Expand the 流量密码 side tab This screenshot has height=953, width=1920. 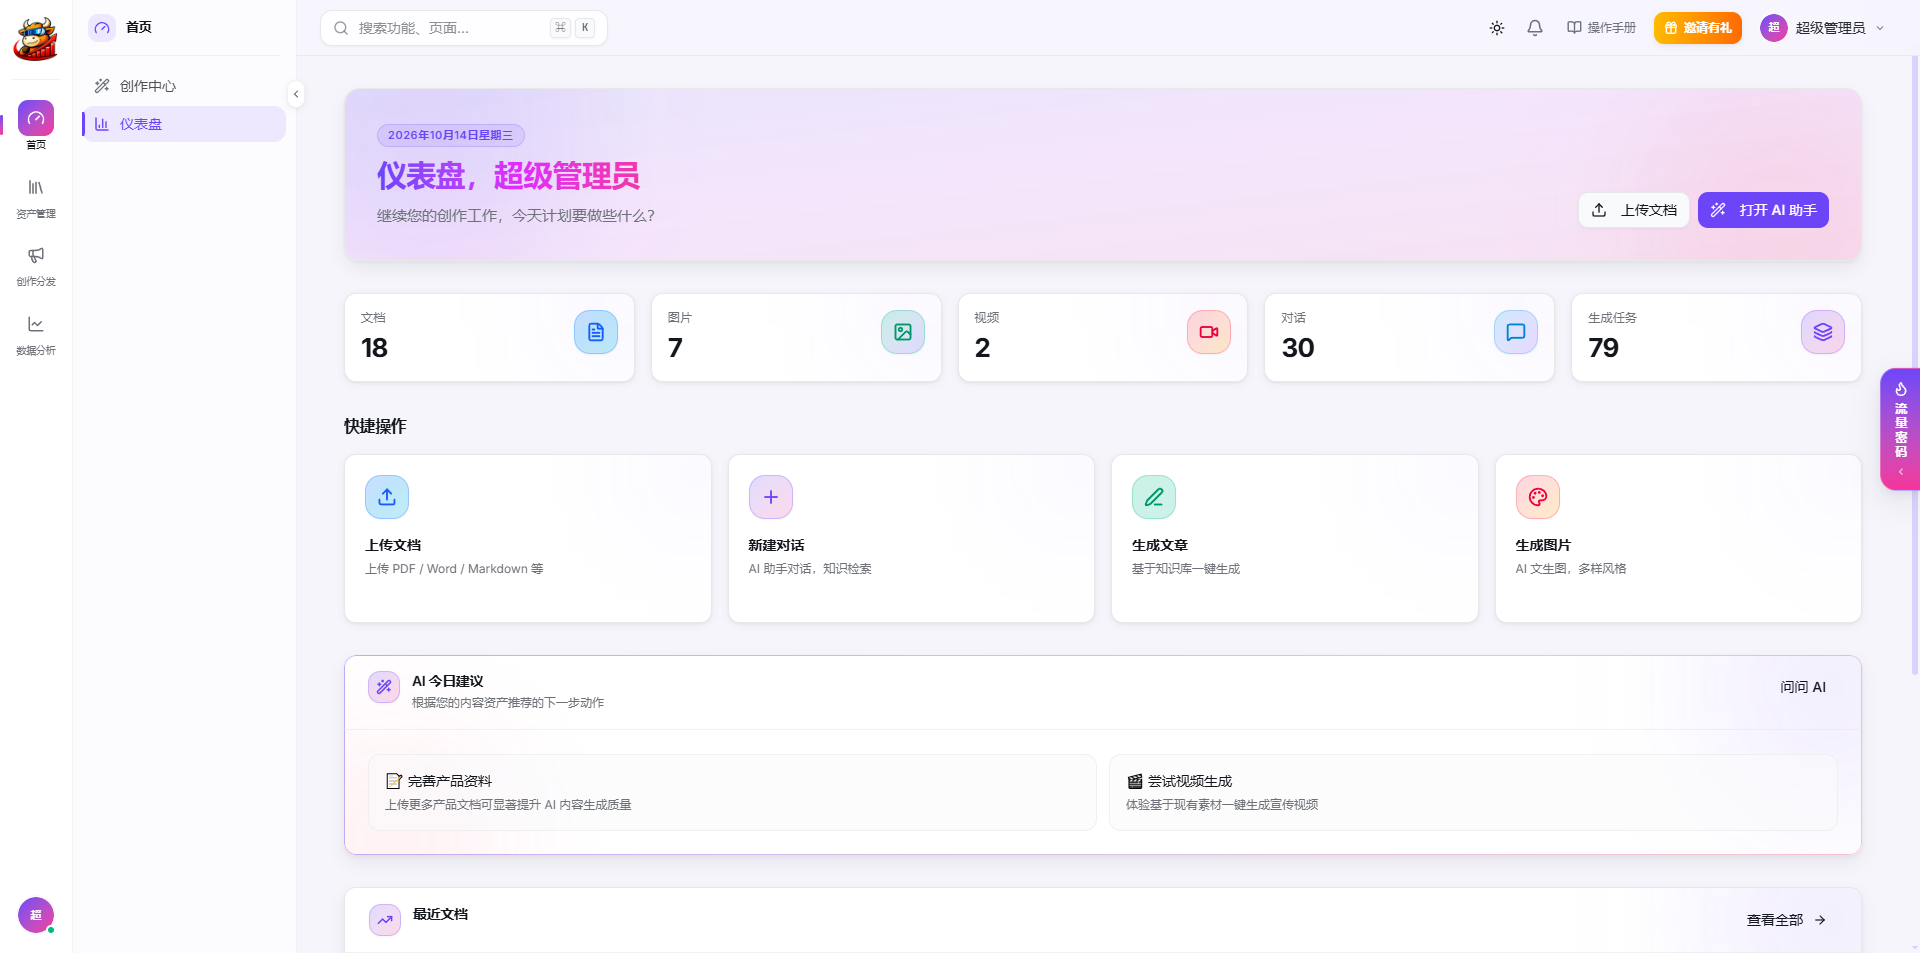coord(1900,429)
